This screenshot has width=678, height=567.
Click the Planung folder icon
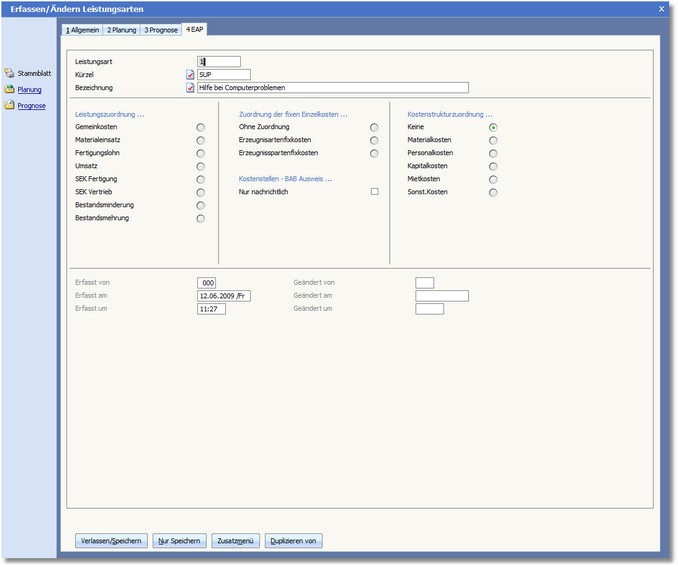(9, 89)
